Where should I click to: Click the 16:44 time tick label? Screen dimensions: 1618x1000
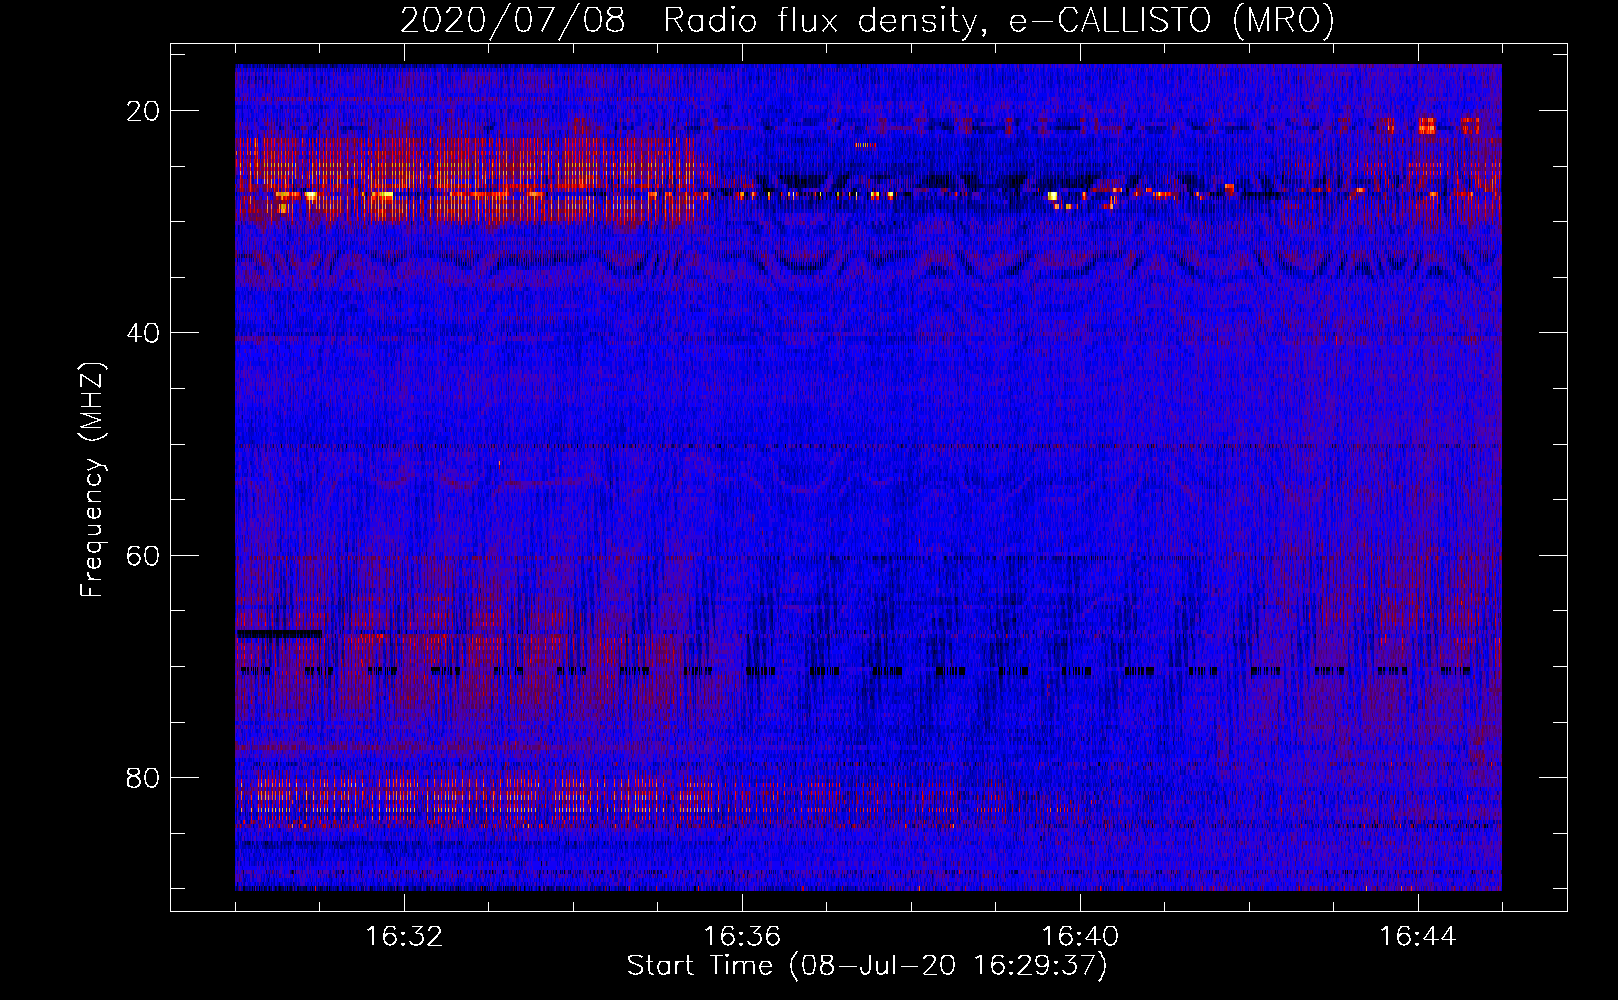pyautogui.click(x=1417, y=937)
